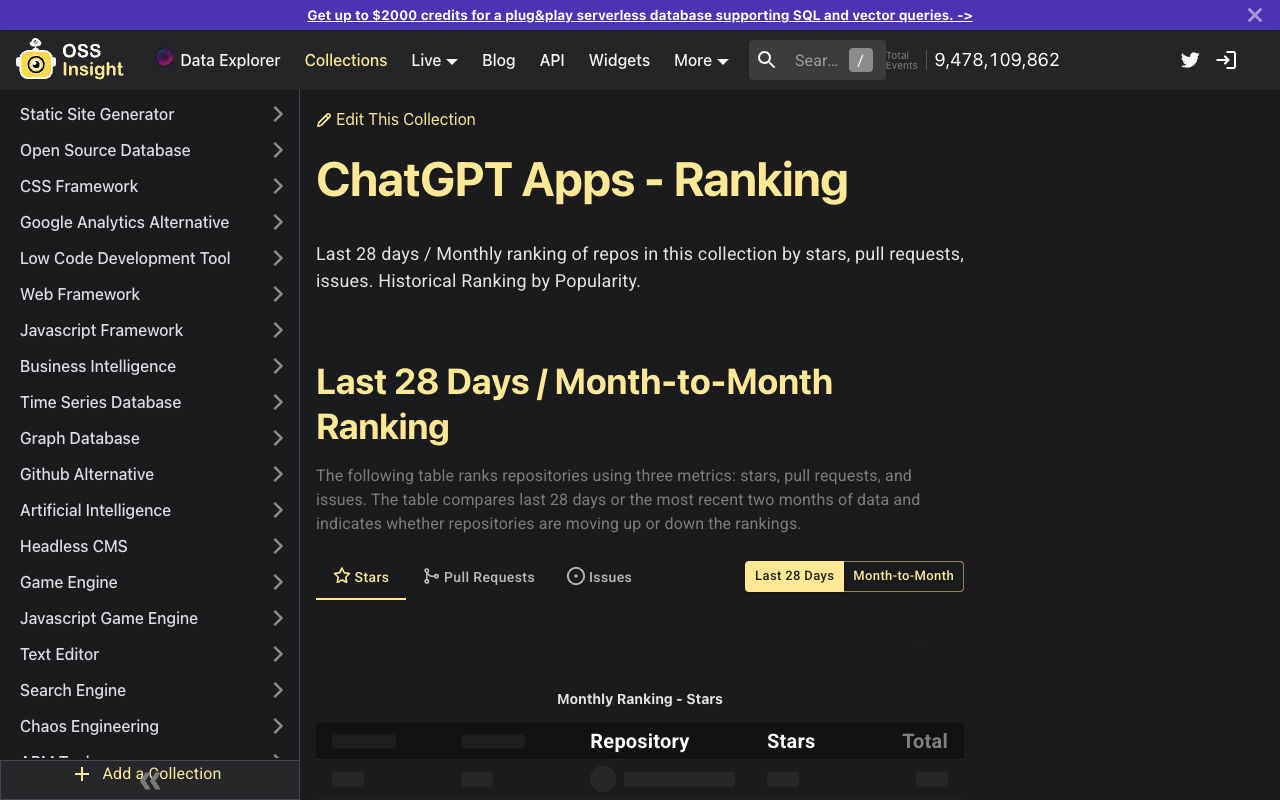Switch to the Stars tab

click(361, 577)
